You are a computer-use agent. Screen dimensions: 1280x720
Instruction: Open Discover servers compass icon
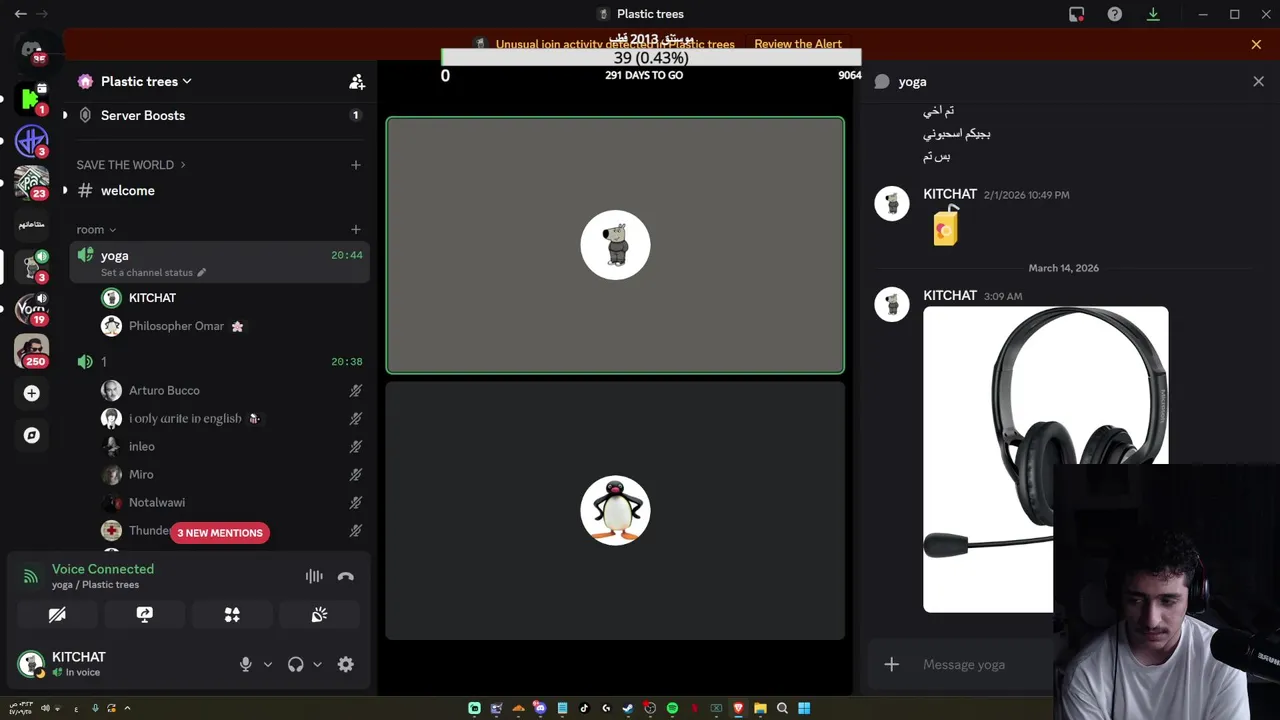pyautogui.click(x=31, y=435)
